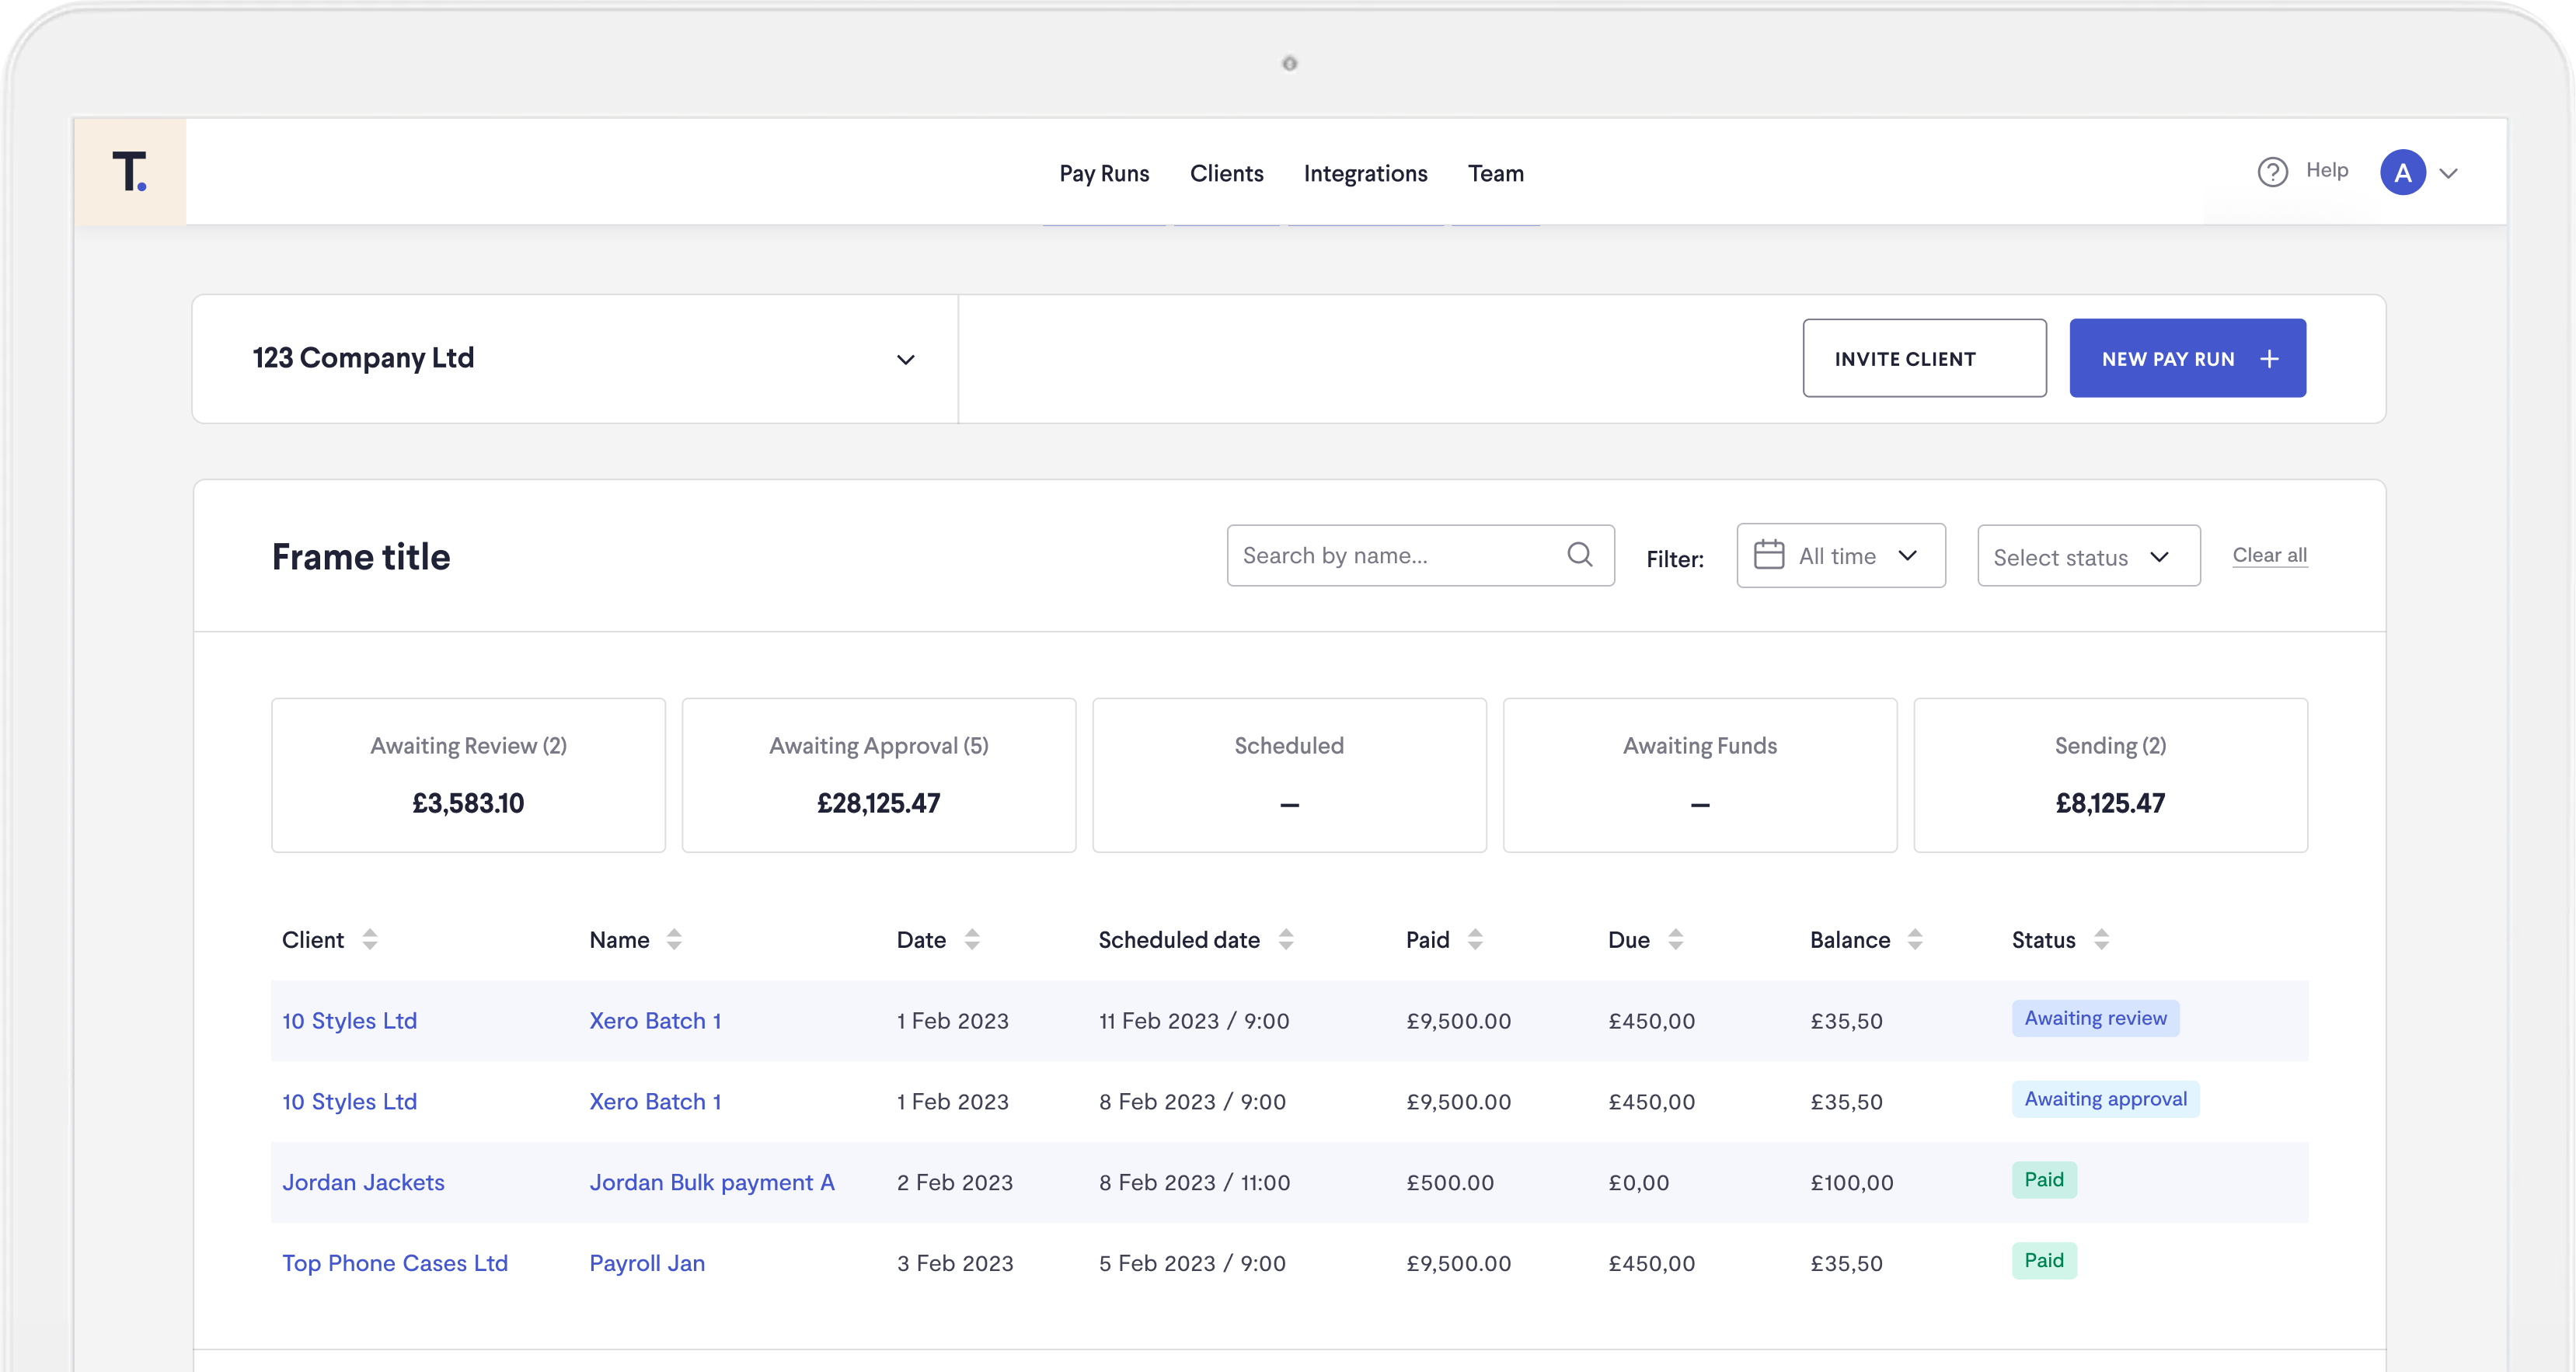This screenshot has width=2576, height=1372.
Task: Open the All time date filter
Action: coord(1841,556)
